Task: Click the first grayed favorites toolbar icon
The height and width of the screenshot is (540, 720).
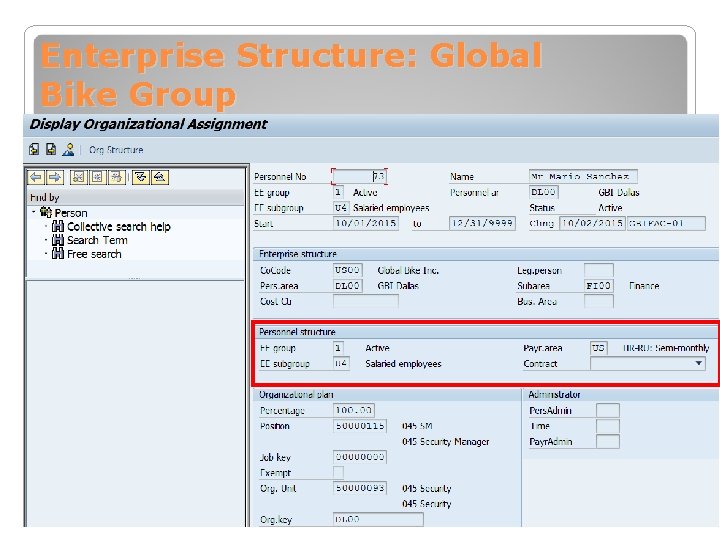Action: (x=79, y=177)
